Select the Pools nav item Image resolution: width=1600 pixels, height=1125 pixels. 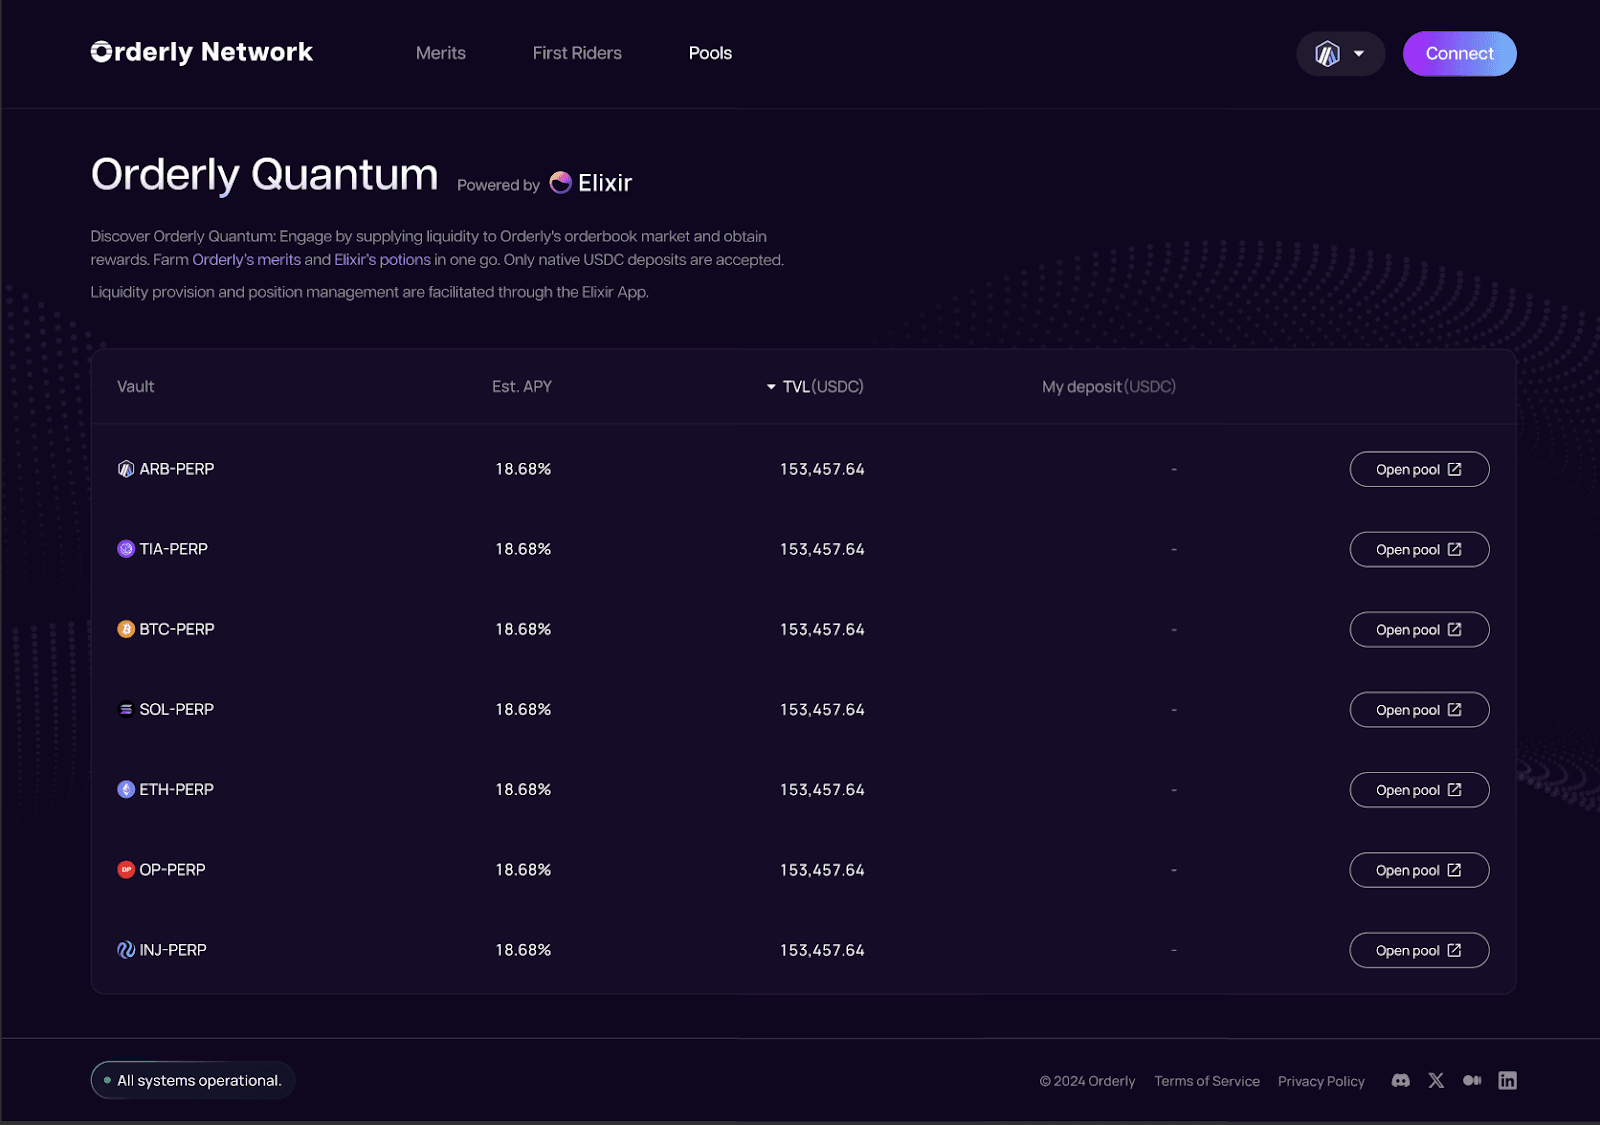pos(710,53)
